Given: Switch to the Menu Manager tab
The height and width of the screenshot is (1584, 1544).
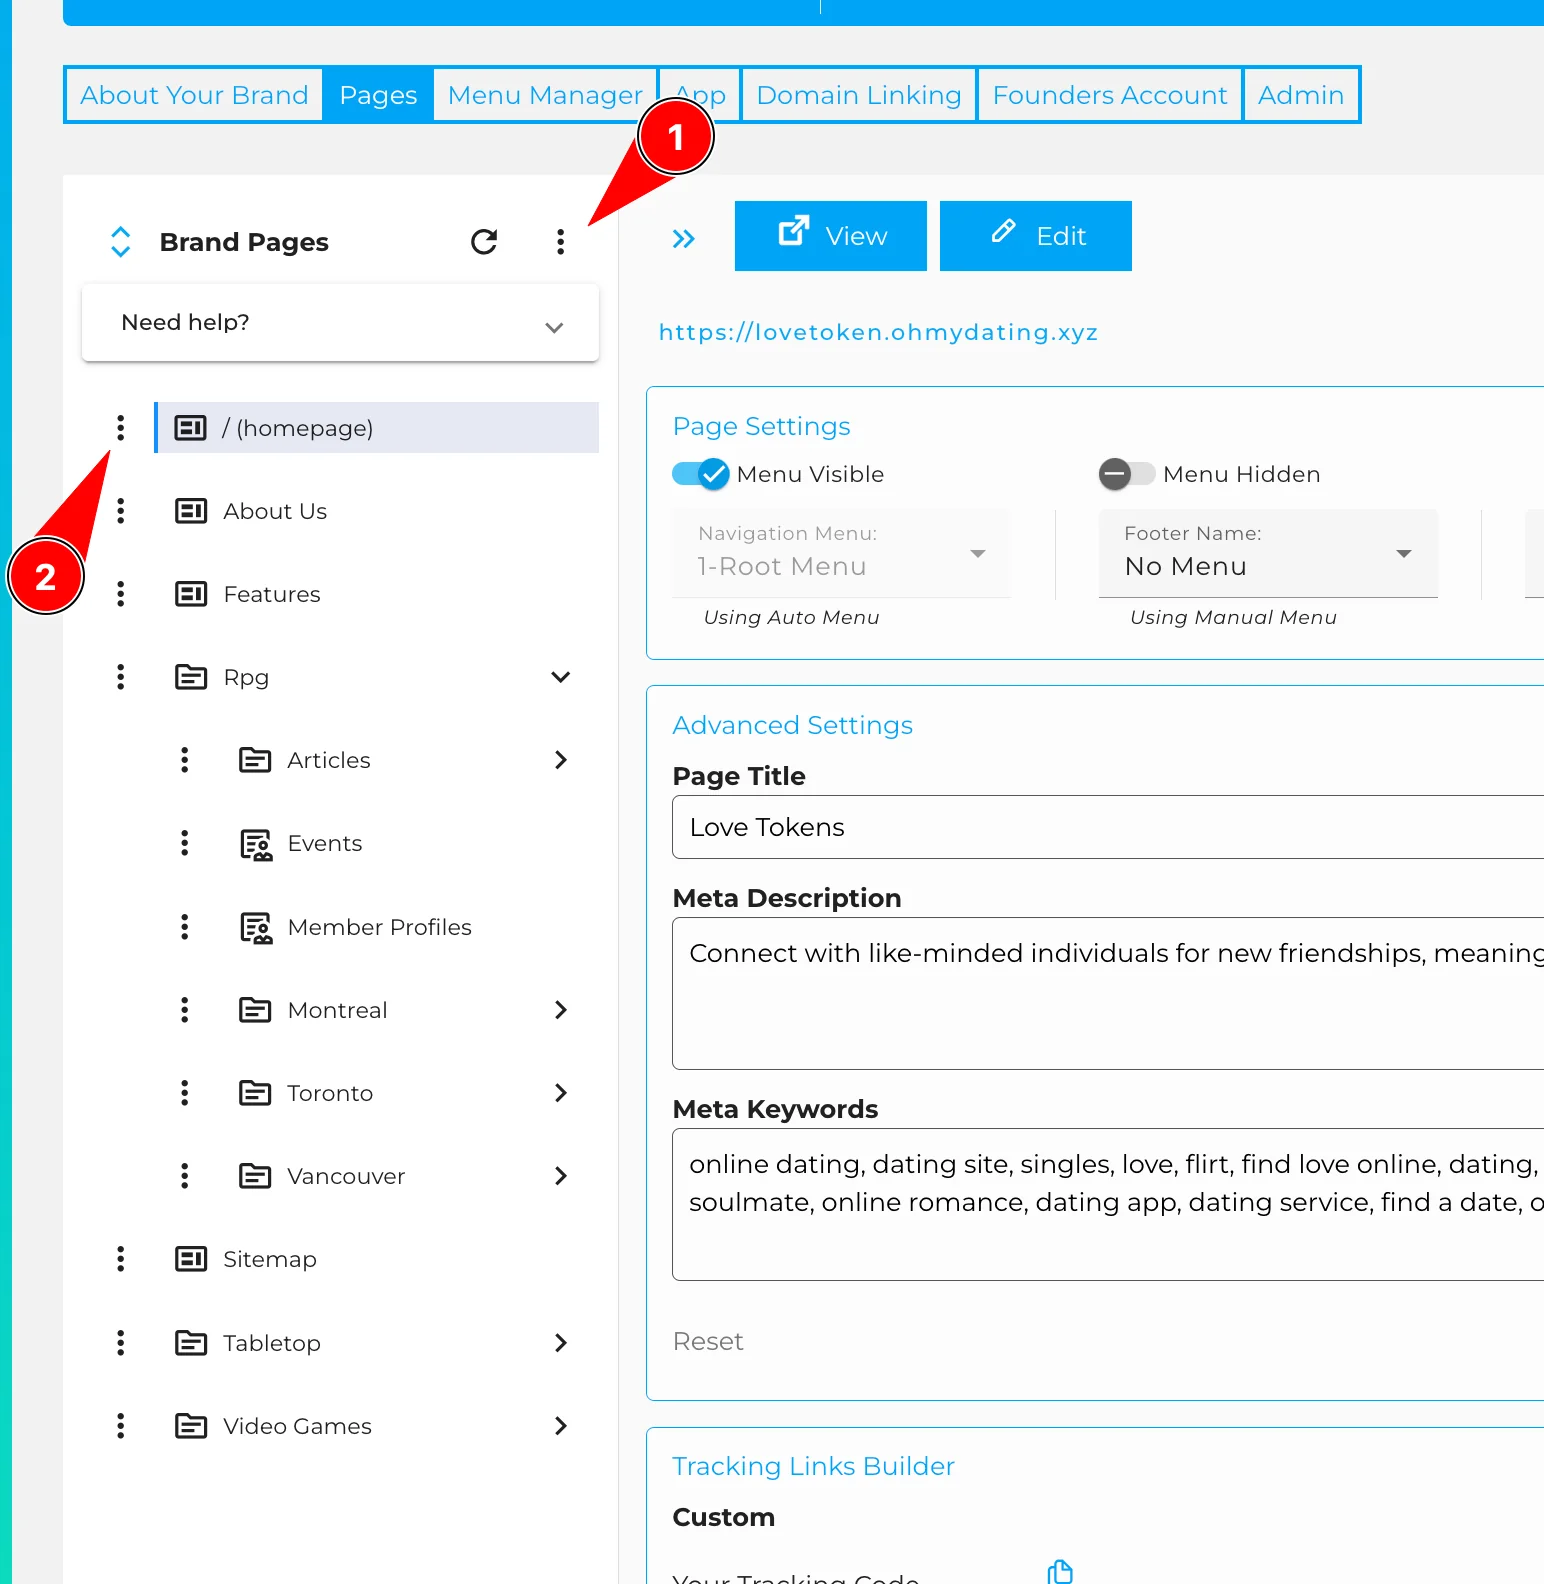Looking at the screenshot, I should (x=544, y=95).
